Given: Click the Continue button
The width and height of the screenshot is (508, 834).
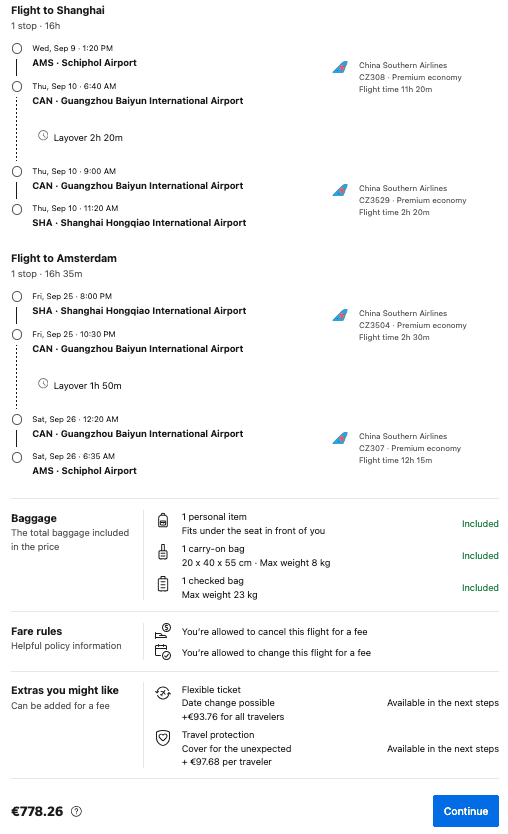Looking at the screenshot, I should (465, 811).
